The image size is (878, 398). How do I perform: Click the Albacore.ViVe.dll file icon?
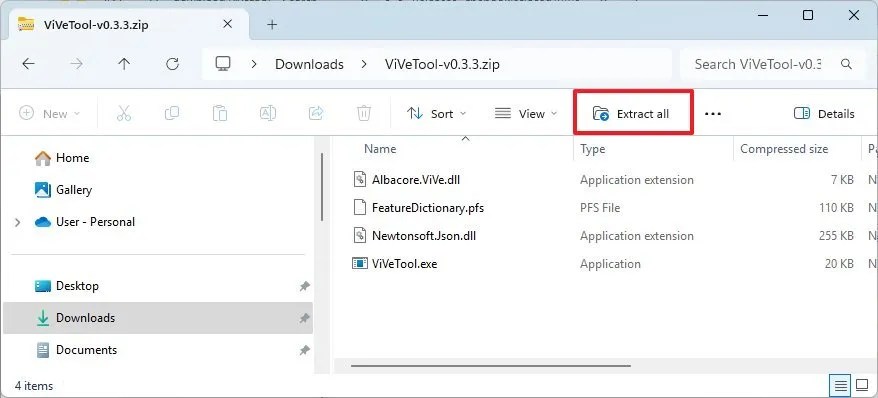[359, 179]
